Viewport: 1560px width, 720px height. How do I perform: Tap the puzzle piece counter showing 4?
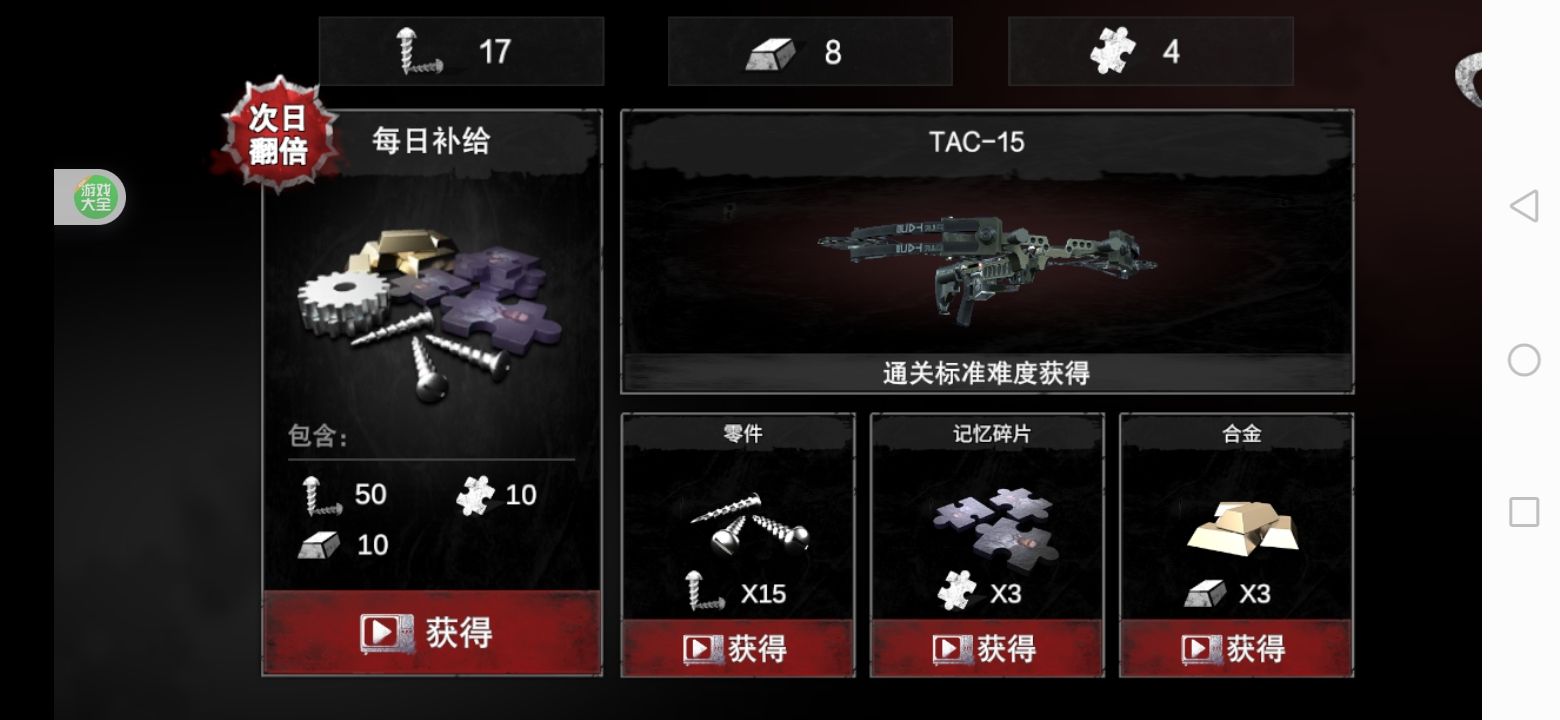point(1150,51)
